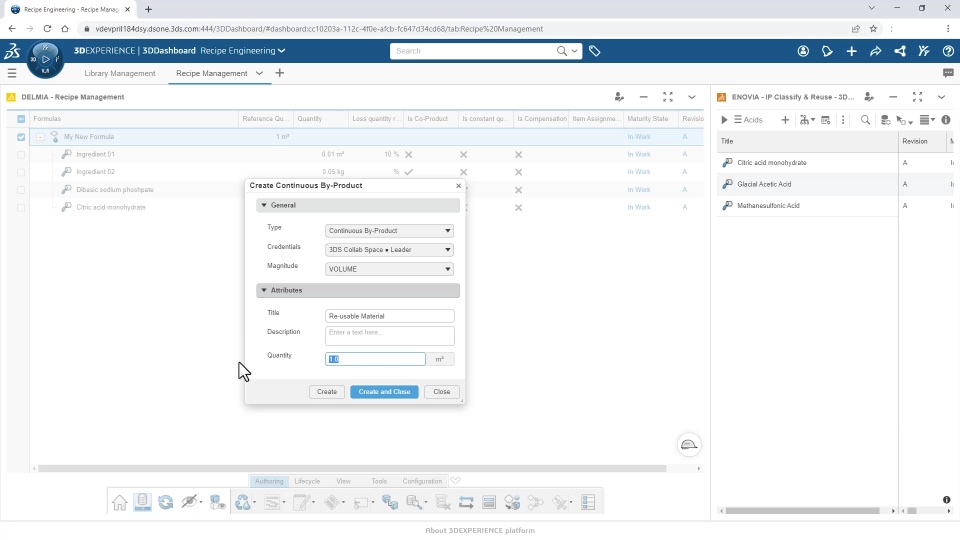Maximize the DELMIA Recipe Management widget
Viewport: 960px width, 540px height.
click(668, 97)
